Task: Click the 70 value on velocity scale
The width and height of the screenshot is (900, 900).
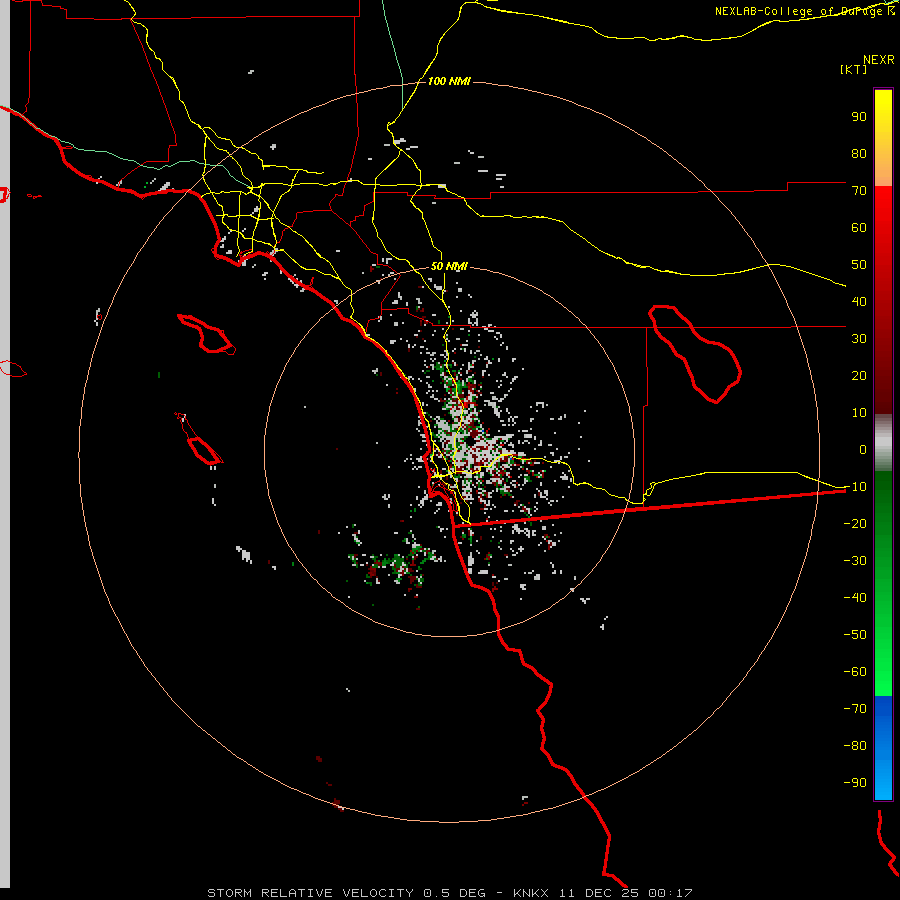Action: 859,191
